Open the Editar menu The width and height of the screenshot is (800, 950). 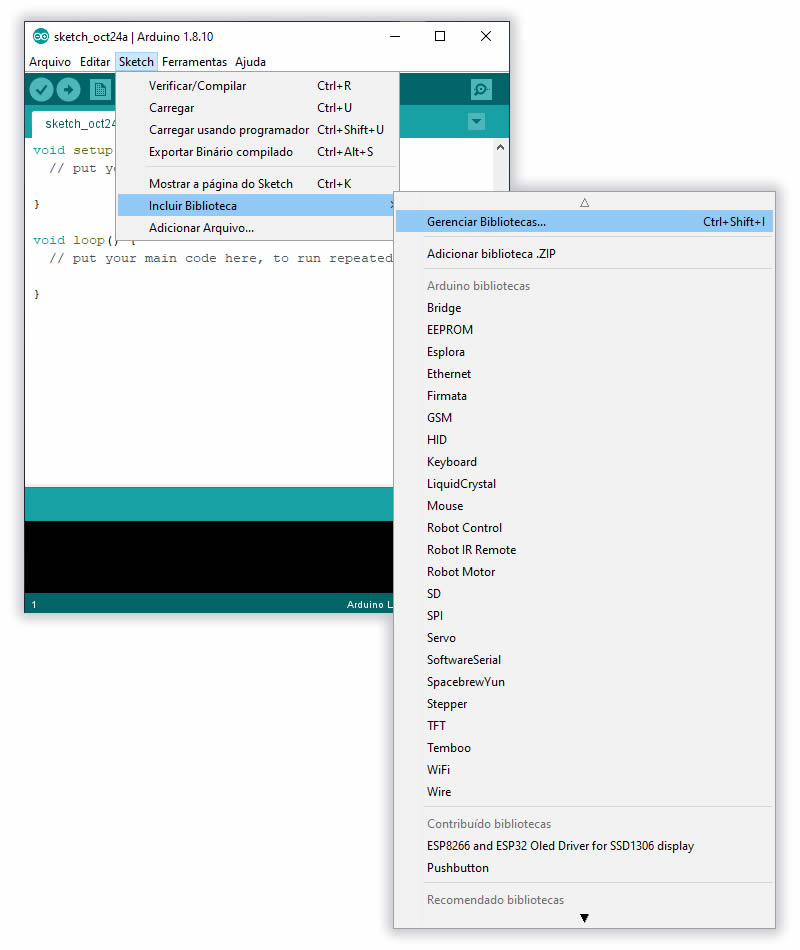[x=95, y=62]
